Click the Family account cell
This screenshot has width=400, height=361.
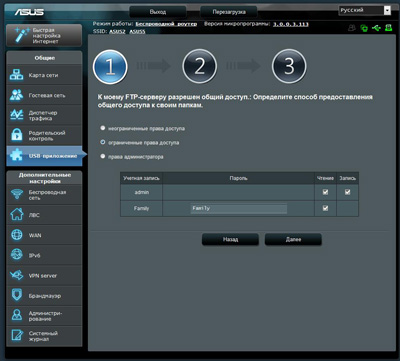(x=142, y=208)
